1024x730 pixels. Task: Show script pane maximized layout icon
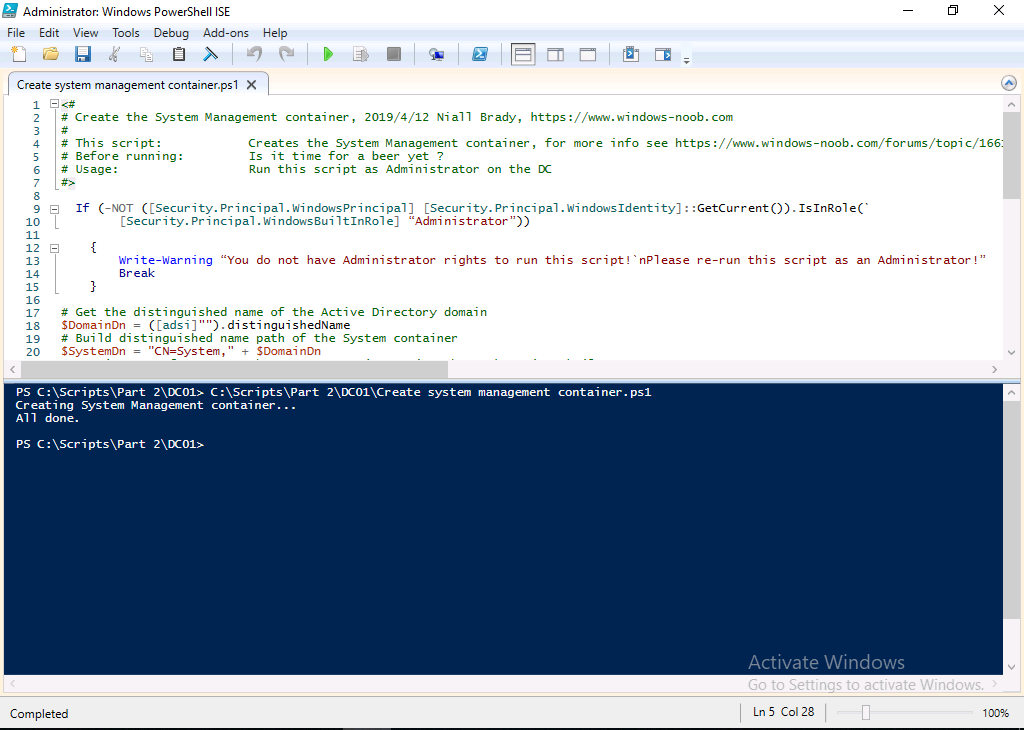click(x=588, y=54)
